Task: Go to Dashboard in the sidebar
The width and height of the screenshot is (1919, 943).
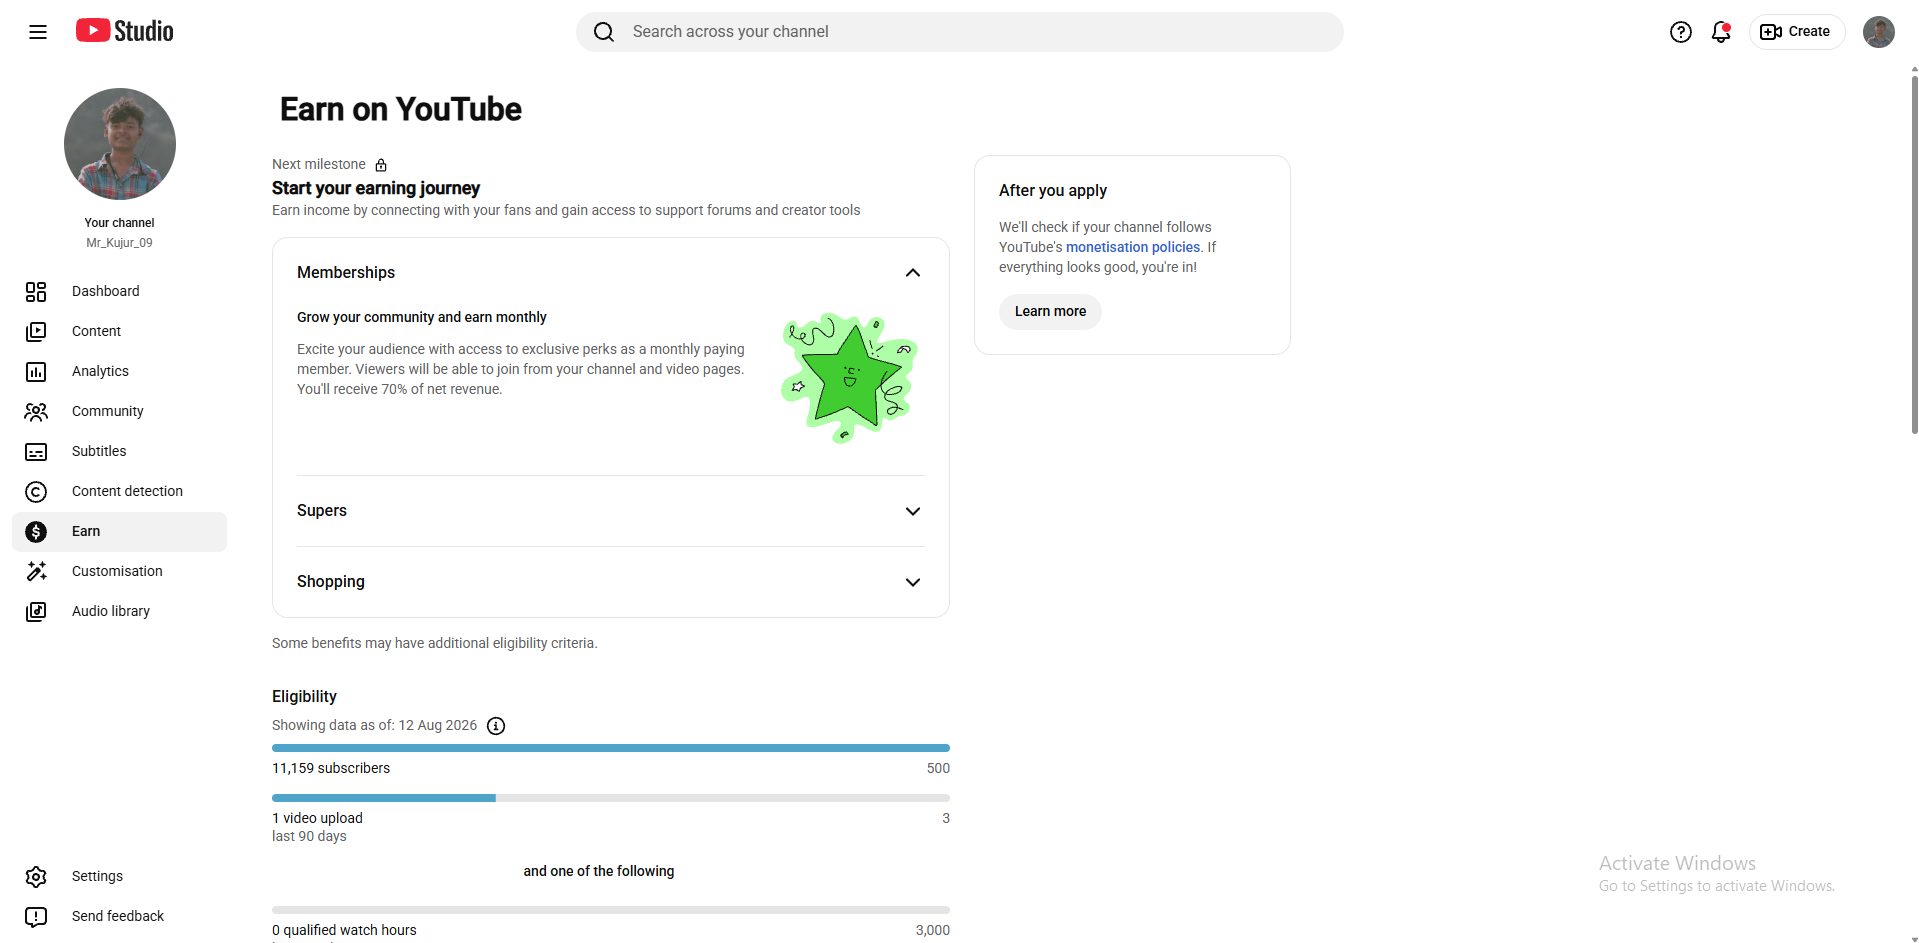Action: 120,291
